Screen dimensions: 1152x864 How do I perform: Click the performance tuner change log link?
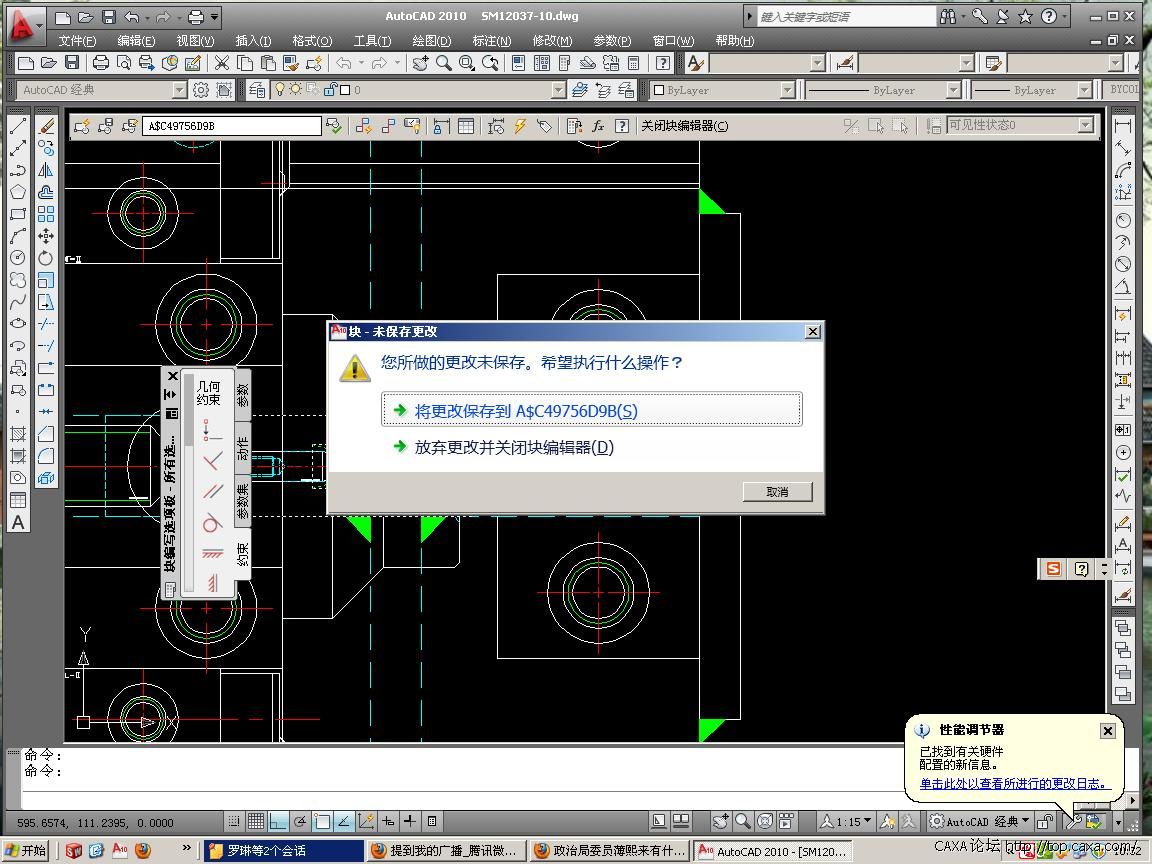coord(1014,784)
